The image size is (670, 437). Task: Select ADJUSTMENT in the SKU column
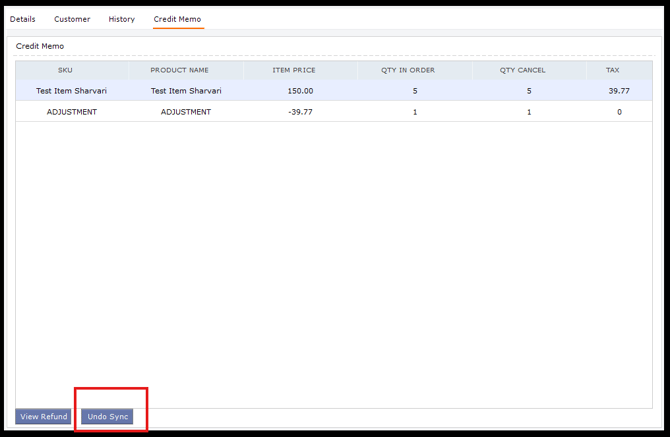71,112
